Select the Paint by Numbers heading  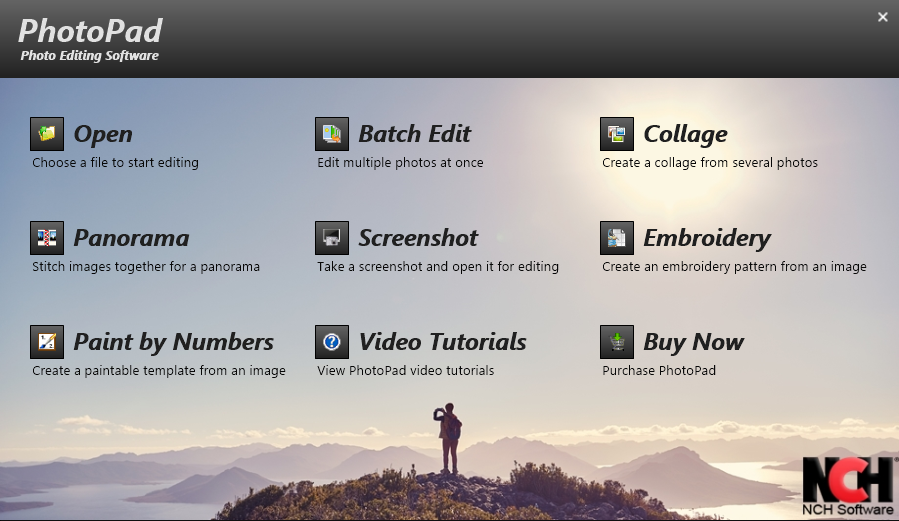coord(174,343)
